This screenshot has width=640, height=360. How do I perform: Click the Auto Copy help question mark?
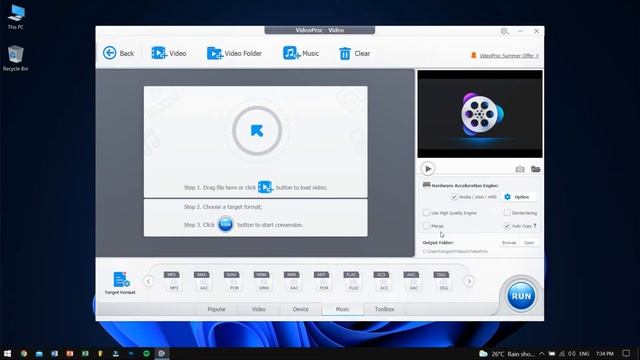(x=535, y=226)
